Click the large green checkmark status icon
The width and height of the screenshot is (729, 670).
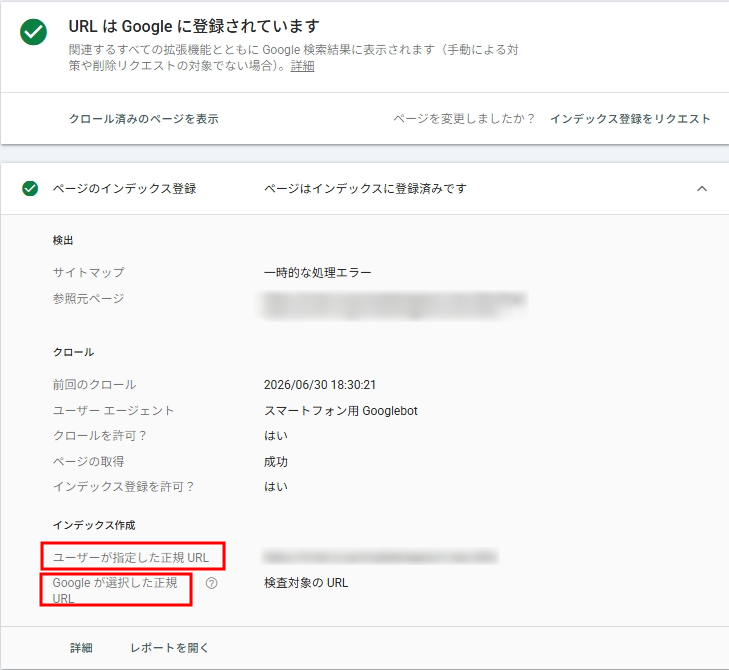point(33,32)
